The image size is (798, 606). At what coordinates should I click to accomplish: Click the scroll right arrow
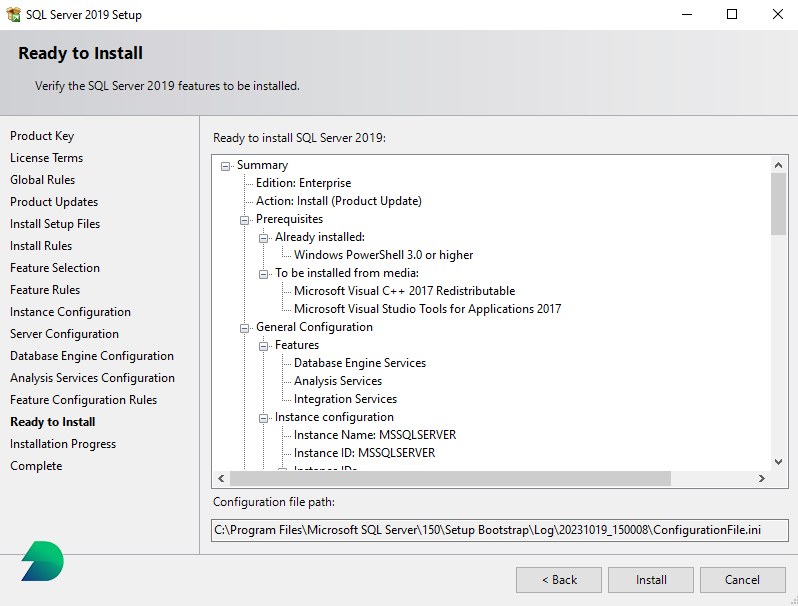[761, 478]
